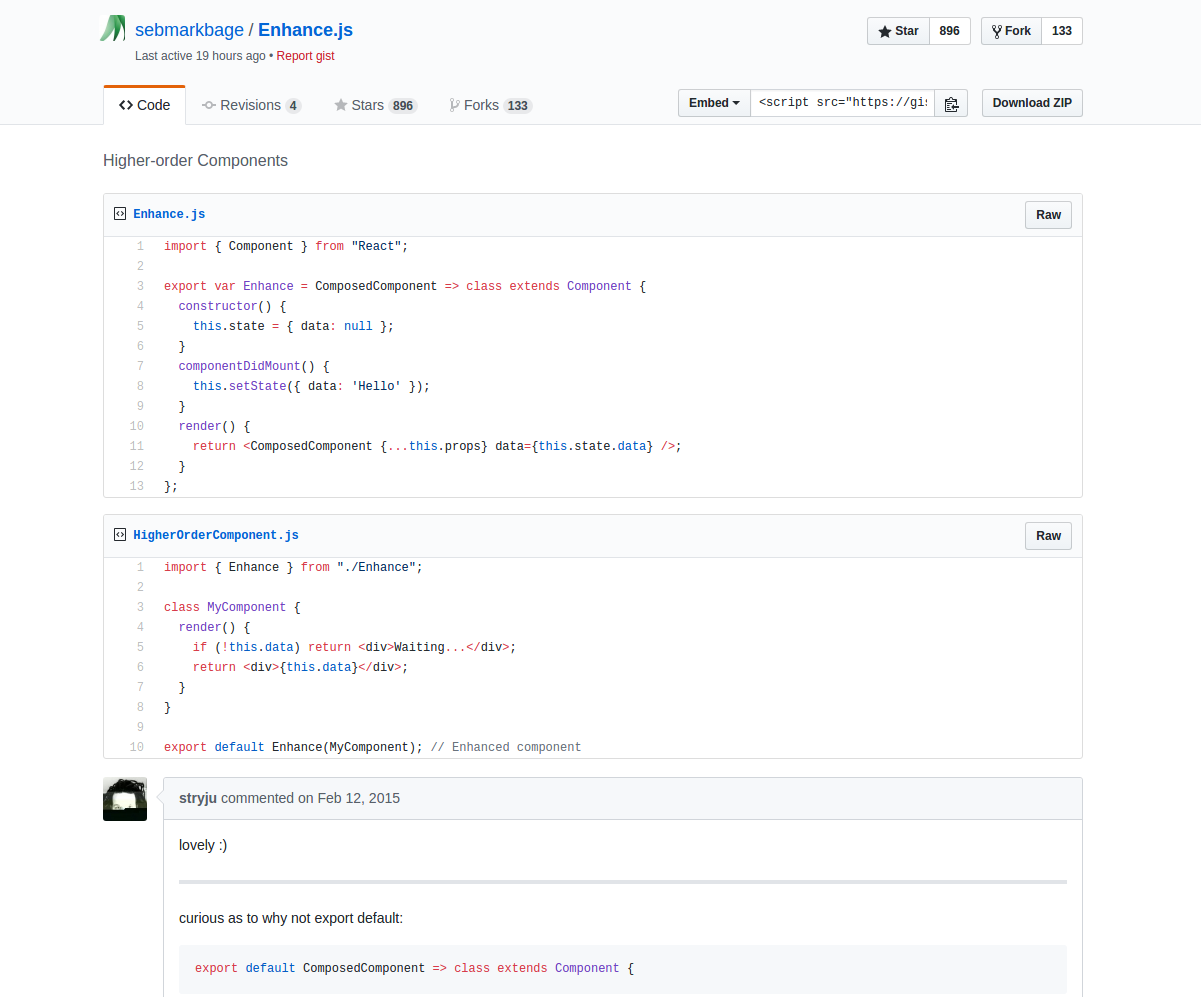Viewport: 1201px width, 997px height.
Task: View the 133 forks count
Action: (x=1062, y=31)
